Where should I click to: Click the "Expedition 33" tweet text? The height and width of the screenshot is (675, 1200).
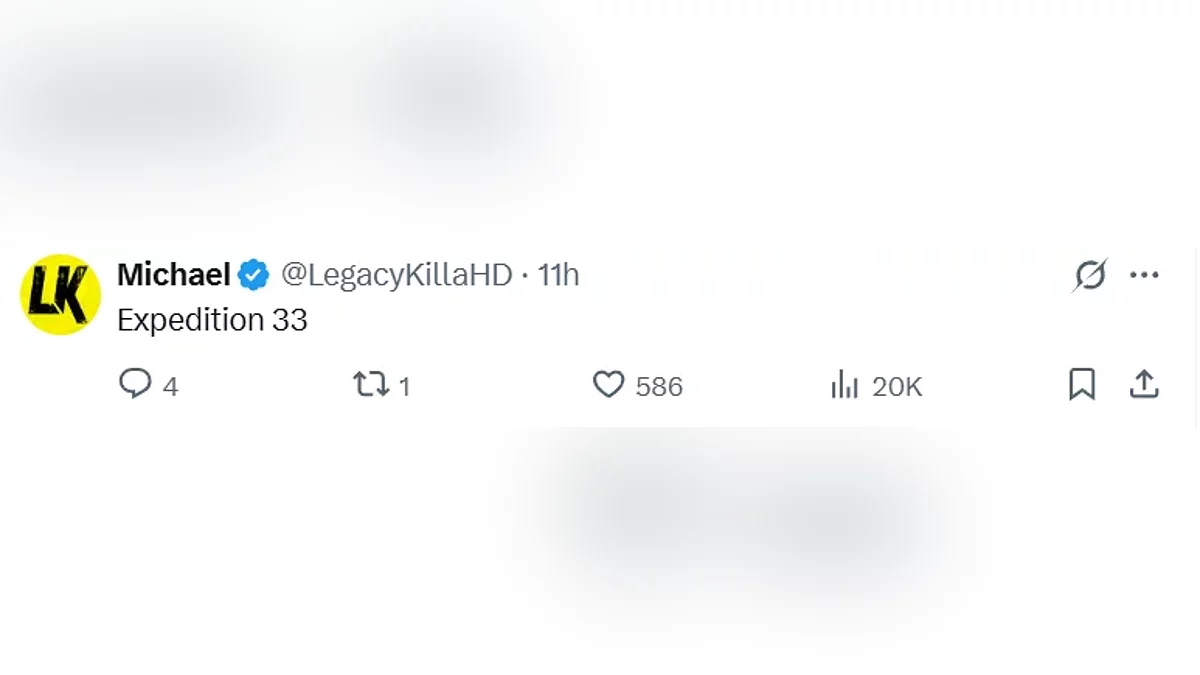(212, 320)
